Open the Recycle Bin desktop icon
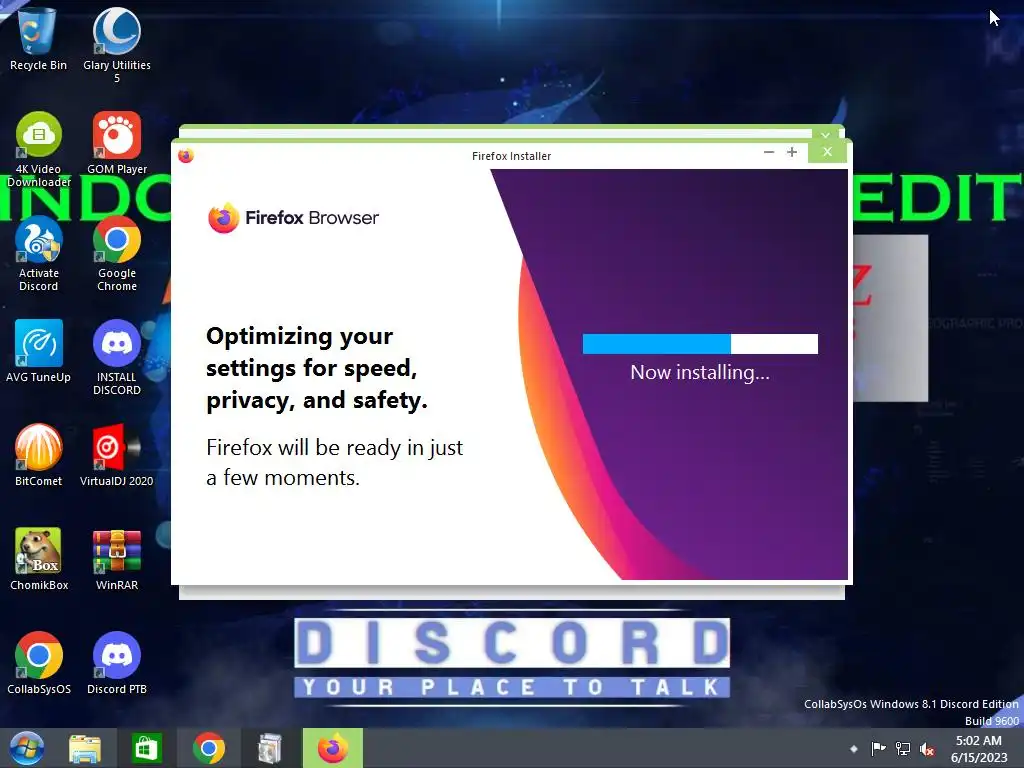This screenshot has height=768, width=1024. tap(38, 38)
